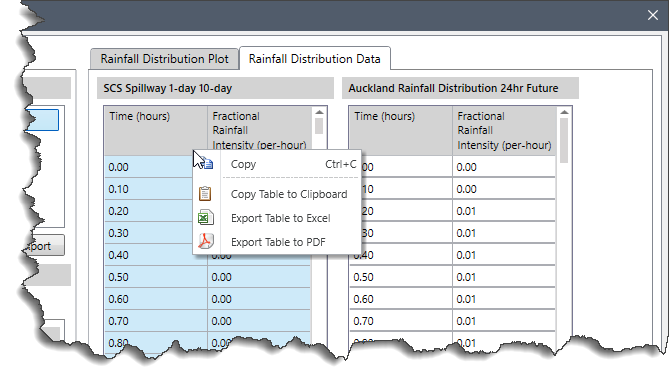
Task: Choose Copy from the context menu
Action: [x=277, y=164]
